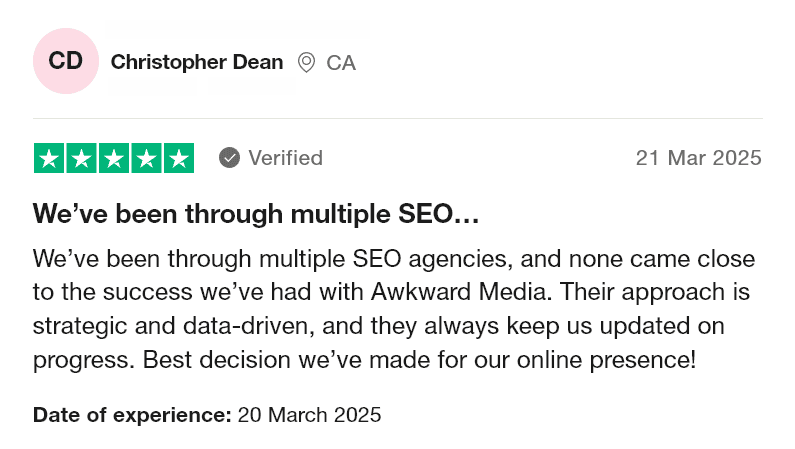Click the third green rating star
Viewport: 795px width, 449px height.
[x=114, y=158]
